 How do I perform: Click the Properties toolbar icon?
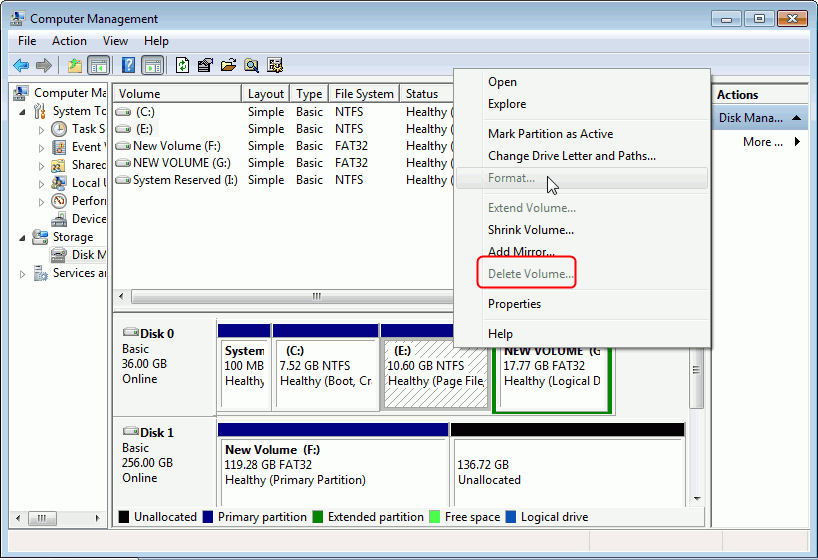[205, 65]
